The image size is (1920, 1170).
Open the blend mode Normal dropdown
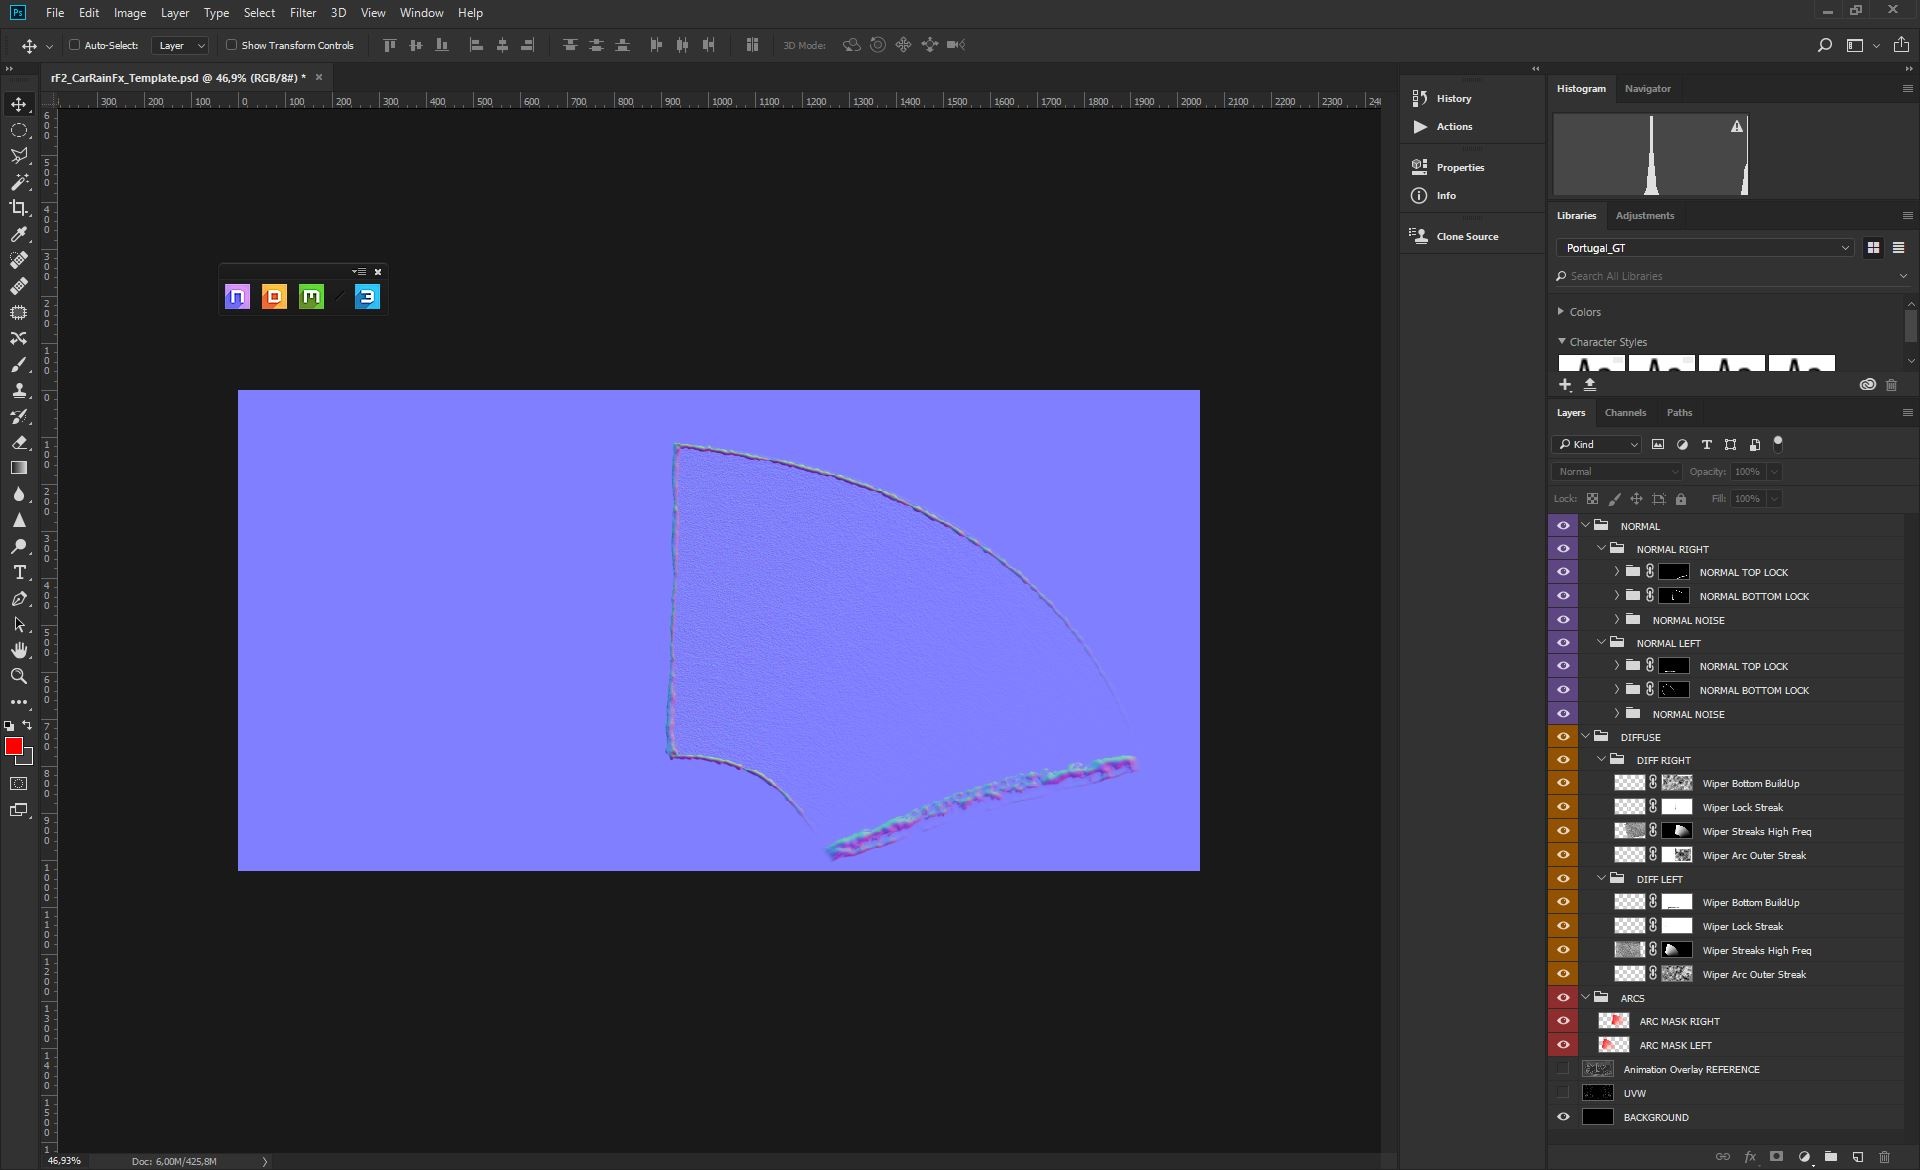(1617, 472)
